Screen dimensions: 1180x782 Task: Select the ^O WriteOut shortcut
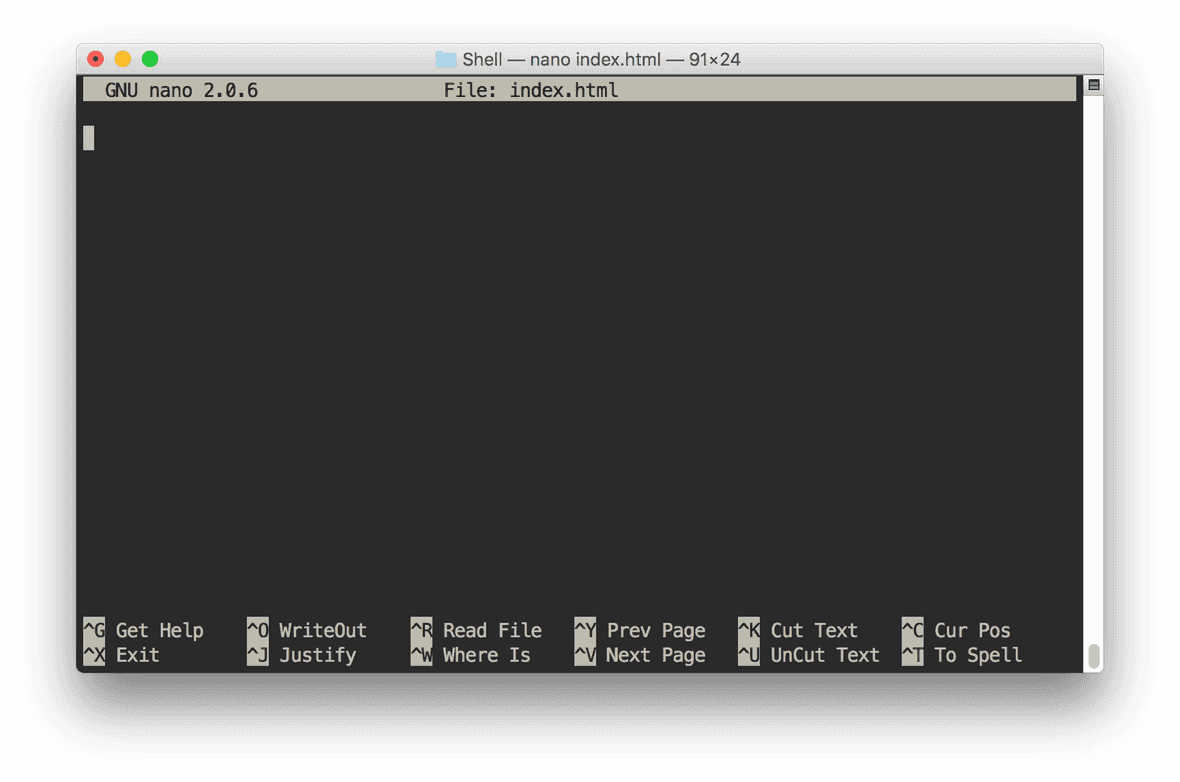point(307,631)
